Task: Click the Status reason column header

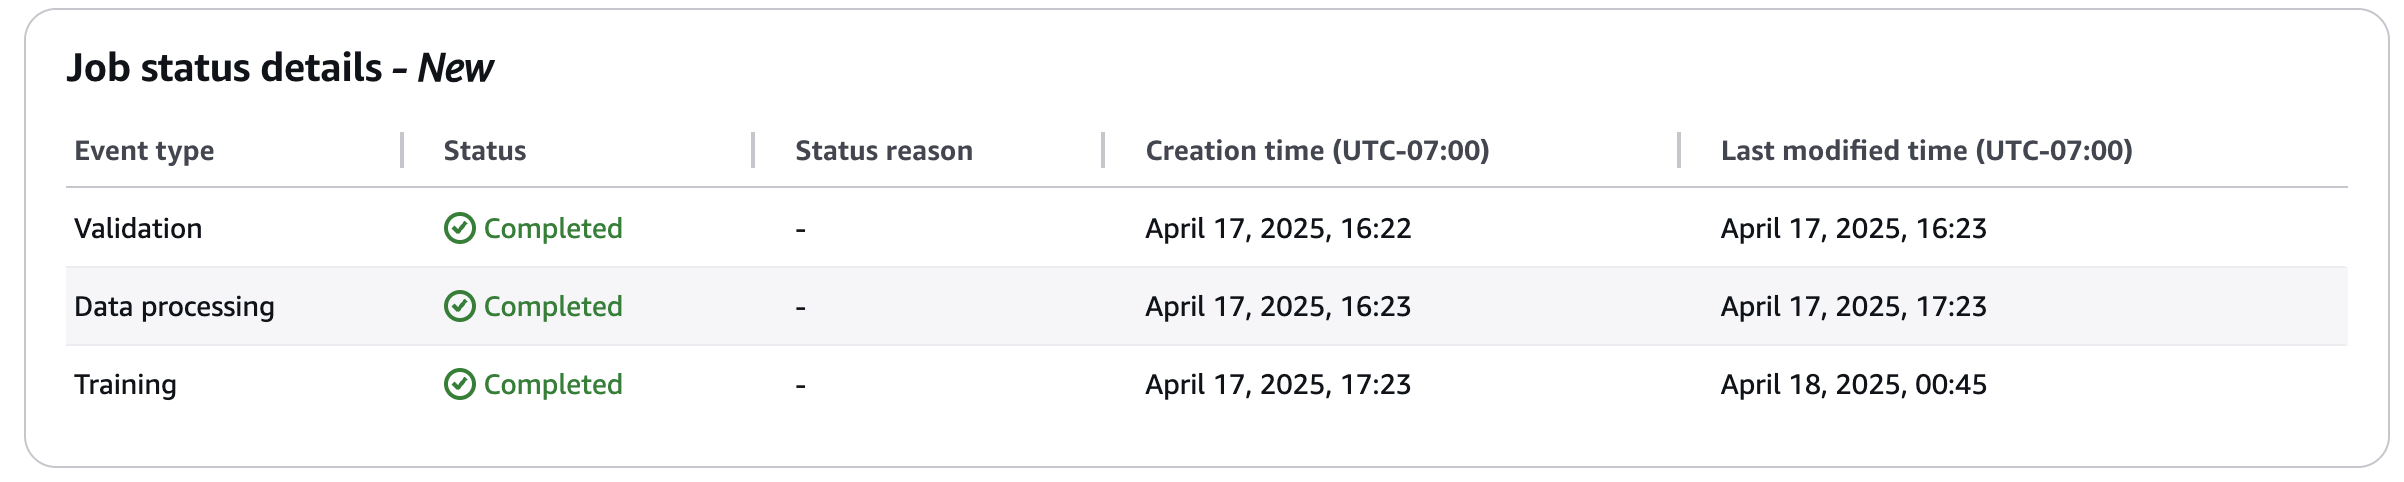Action: click(x=883, y=151)
